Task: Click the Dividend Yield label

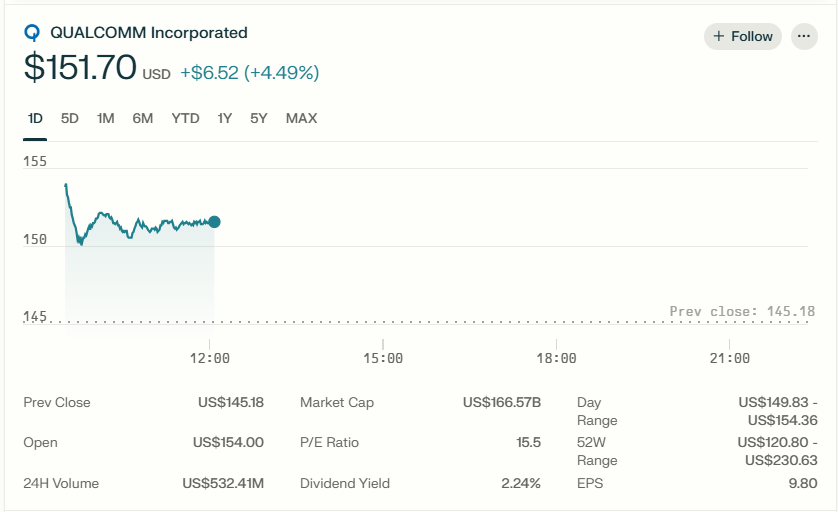Action: [345, 483]
